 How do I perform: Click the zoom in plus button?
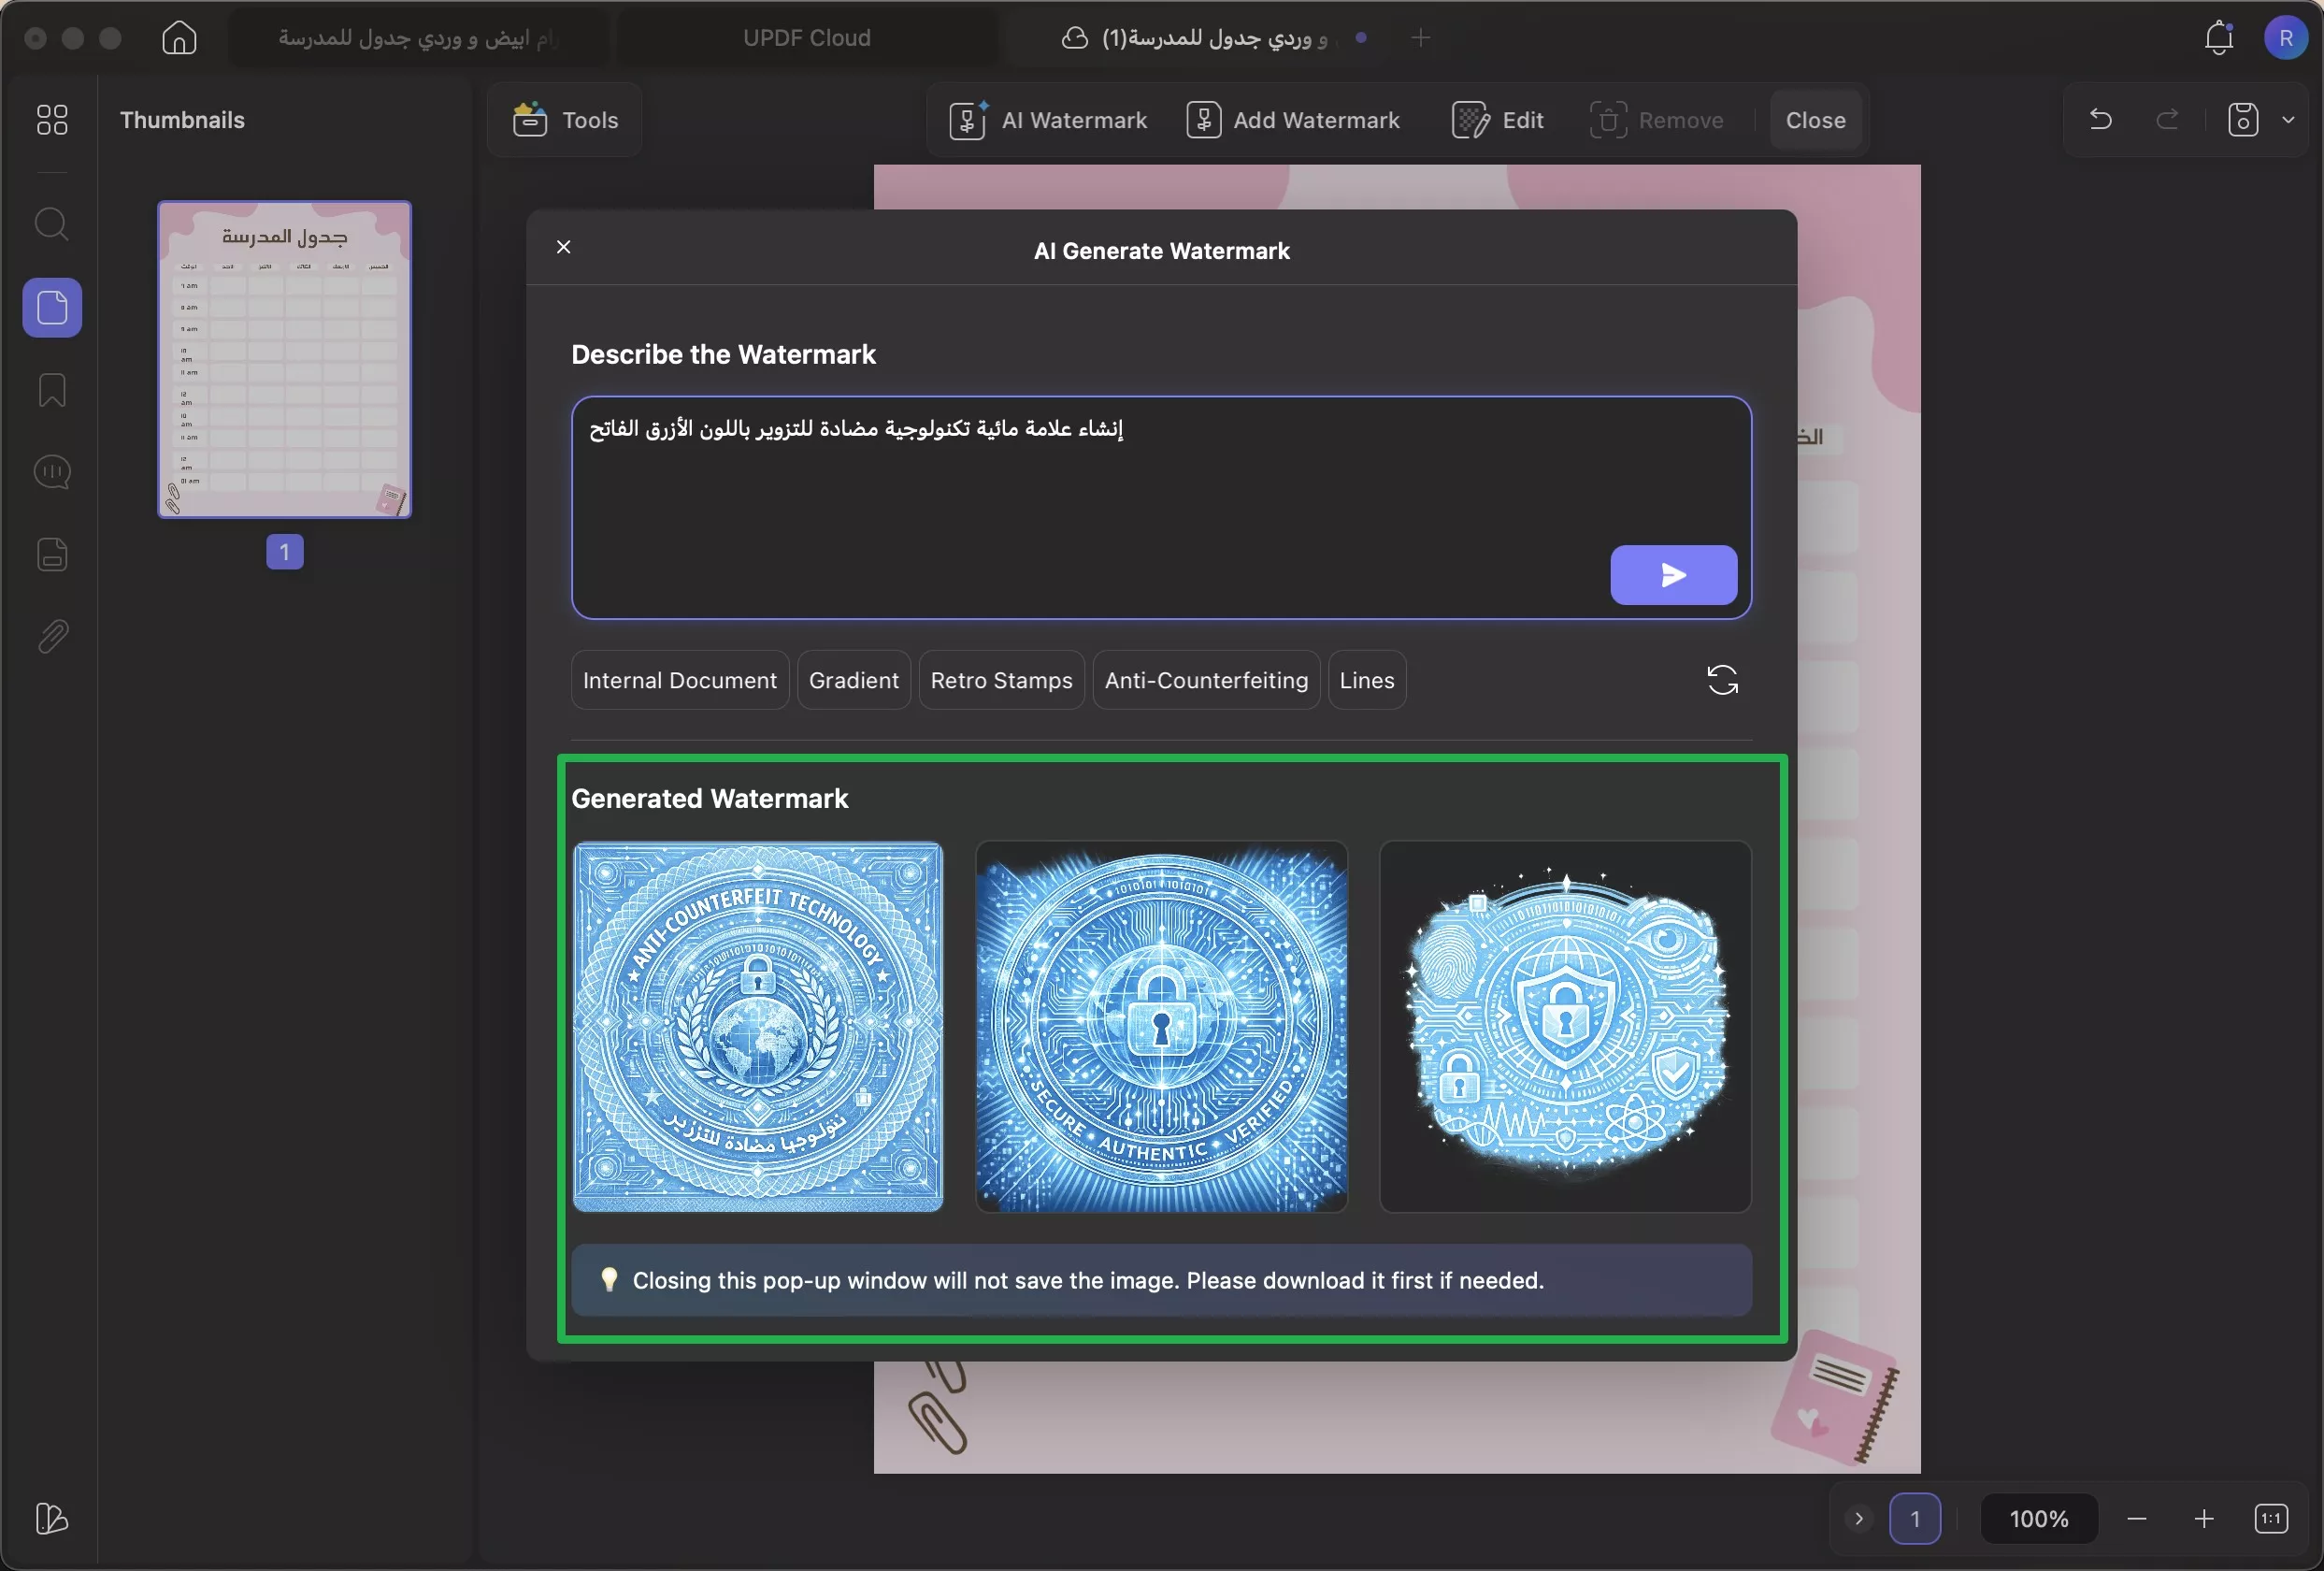[2204, 1518]
